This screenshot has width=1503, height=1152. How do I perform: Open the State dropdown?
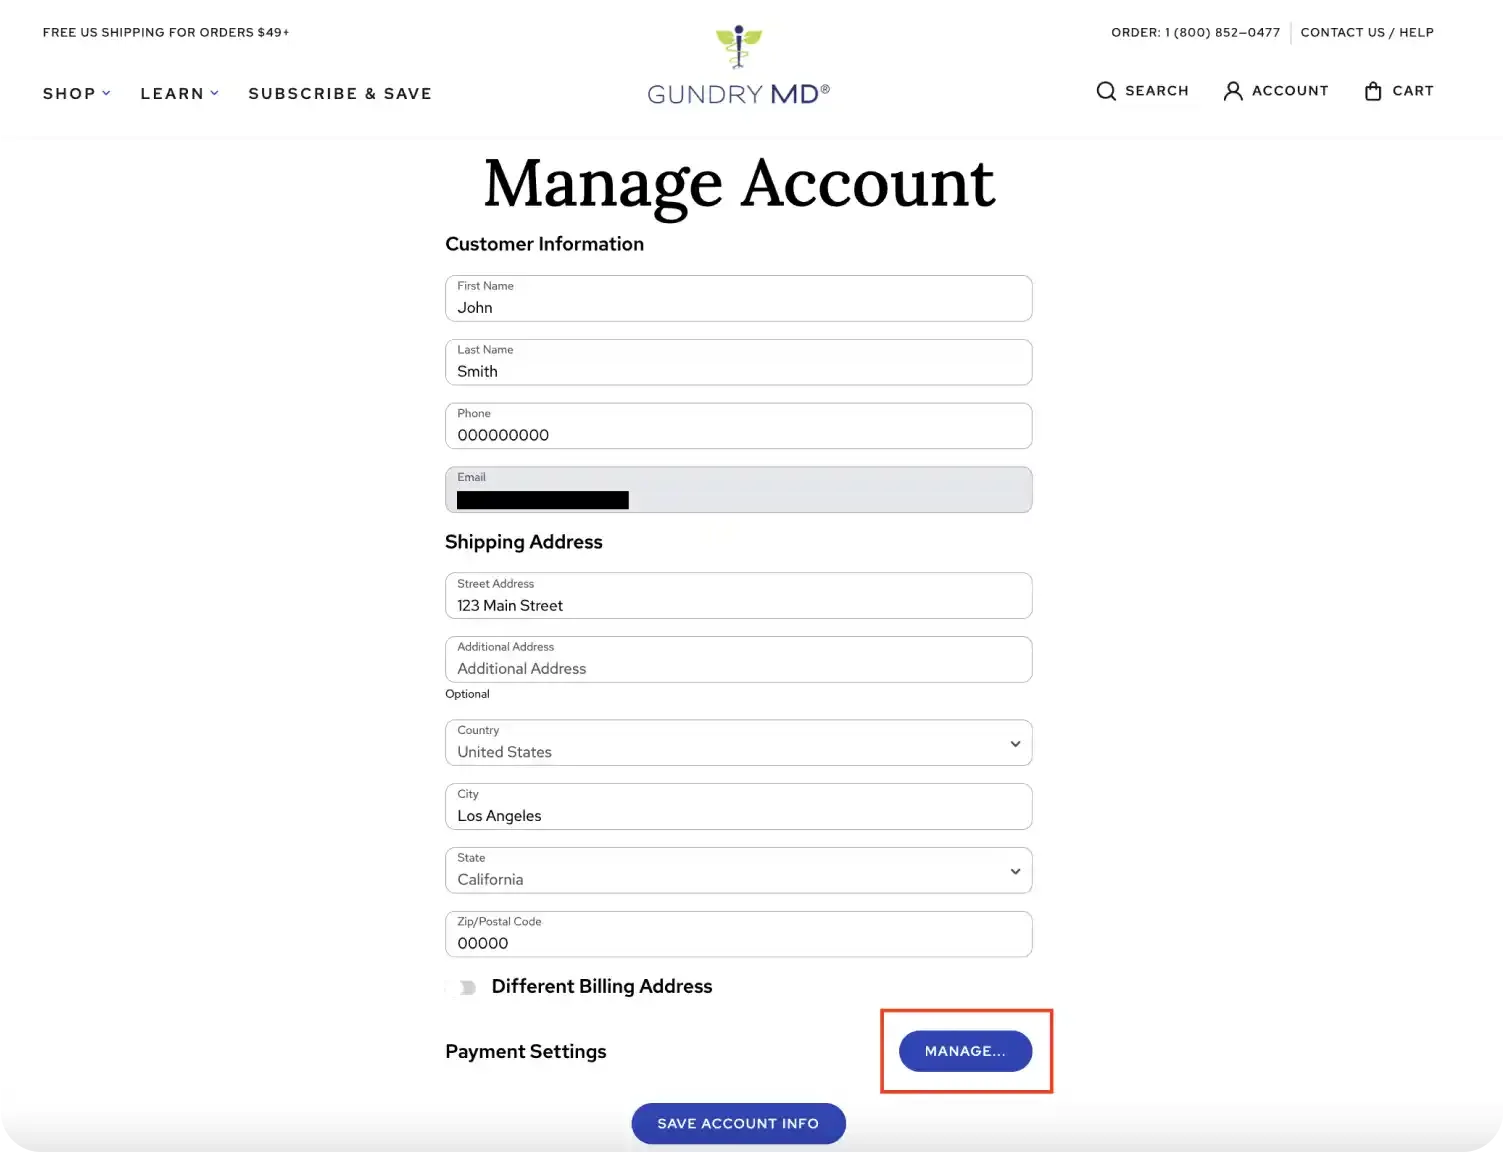[x=738, y=871]
